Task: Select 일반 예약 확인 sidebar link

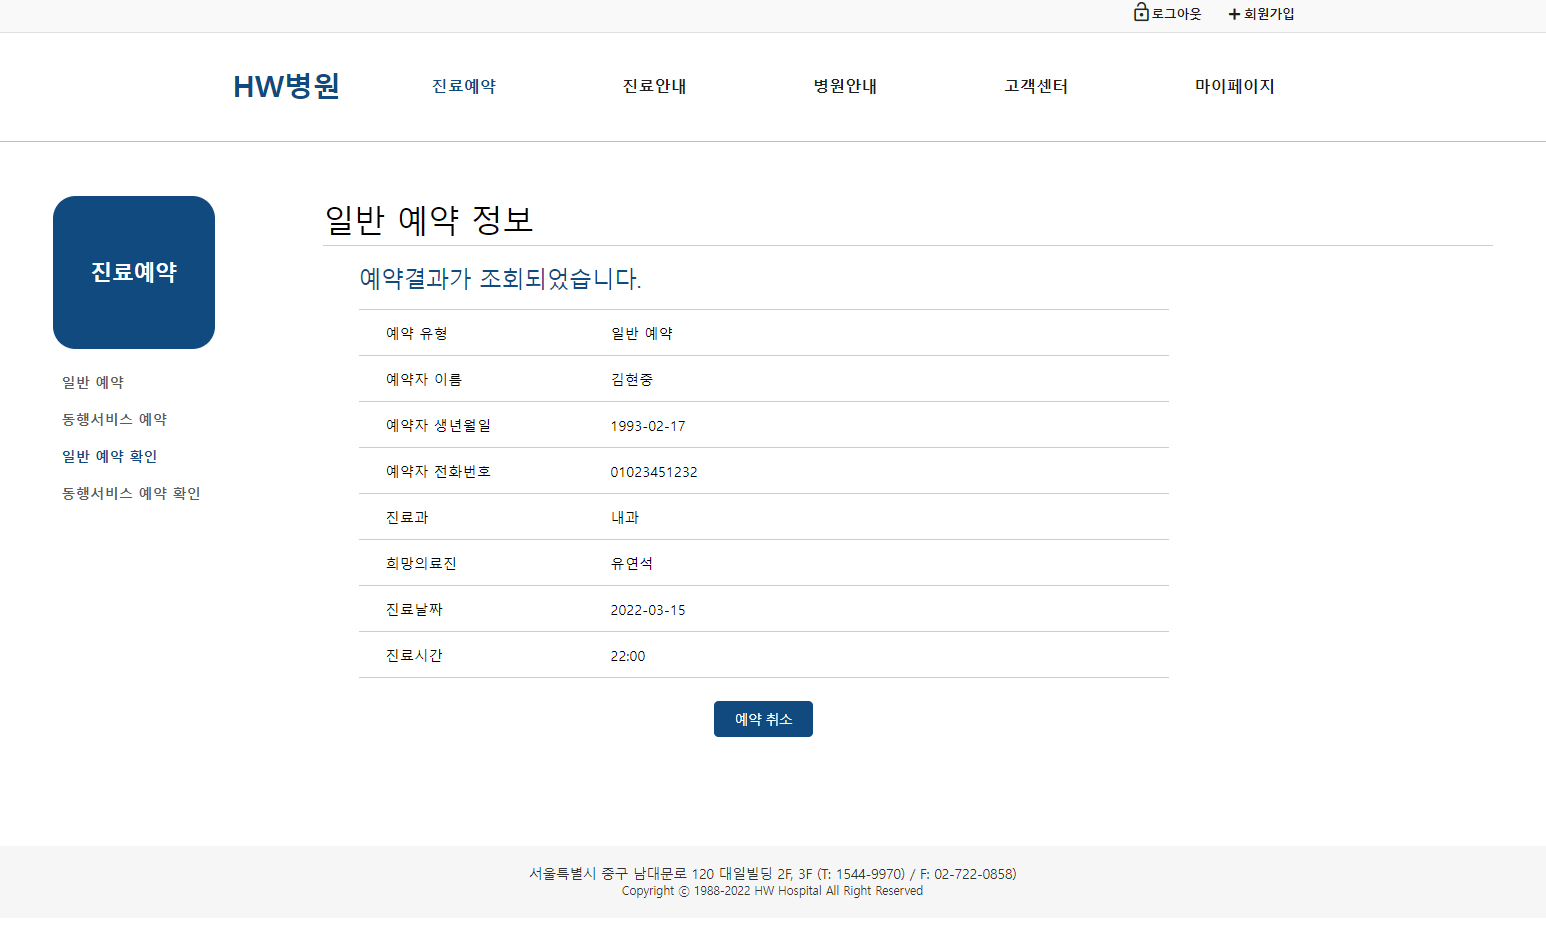Action: [108, 456]
